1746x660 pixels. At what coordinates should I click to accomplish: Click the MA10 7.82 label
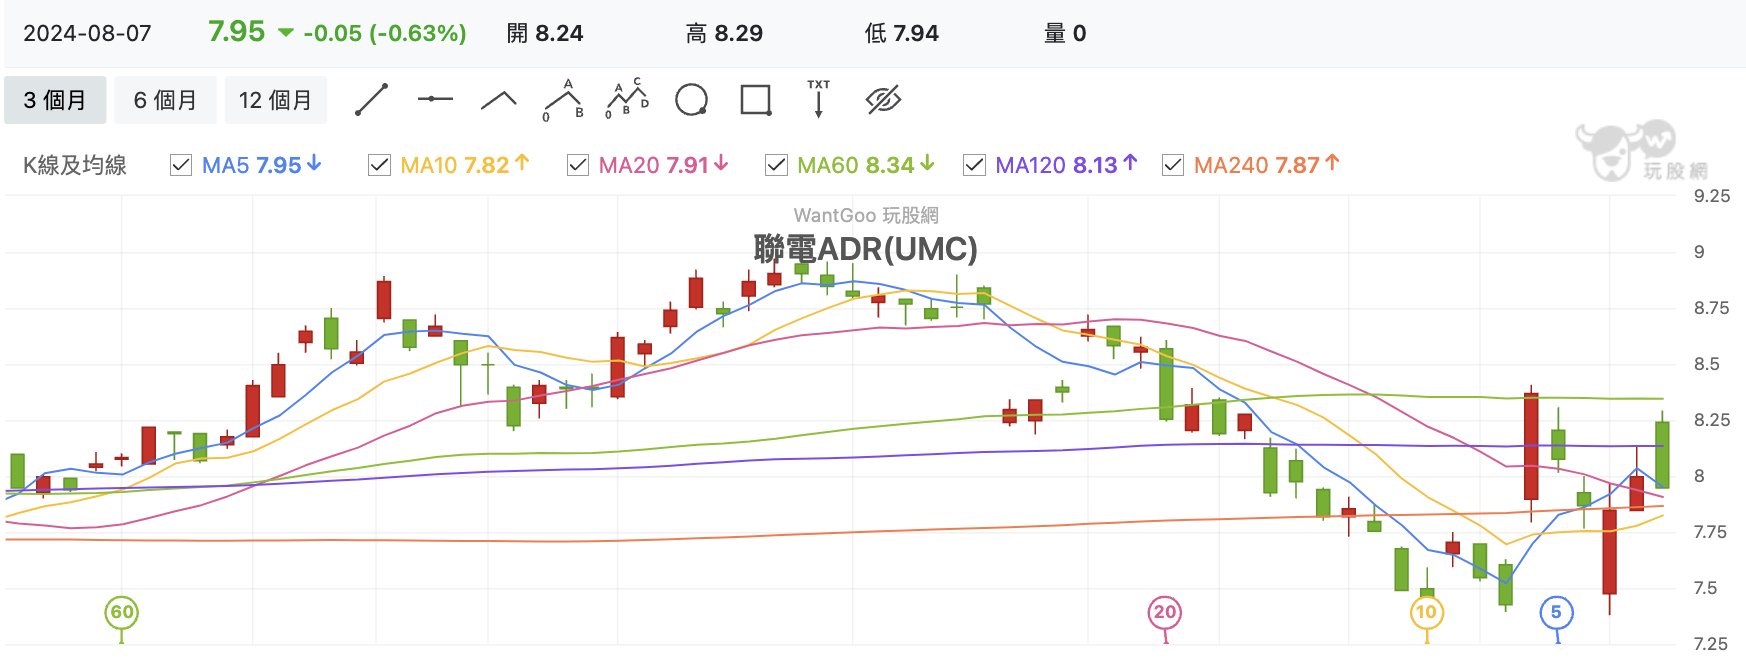tap(465, 165)
